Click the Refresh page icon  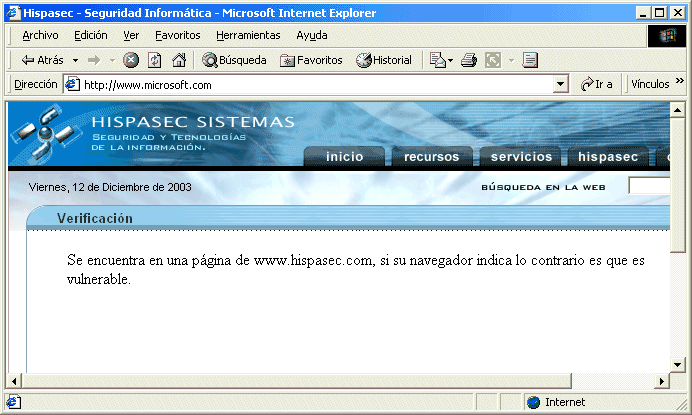click(154, 60)
